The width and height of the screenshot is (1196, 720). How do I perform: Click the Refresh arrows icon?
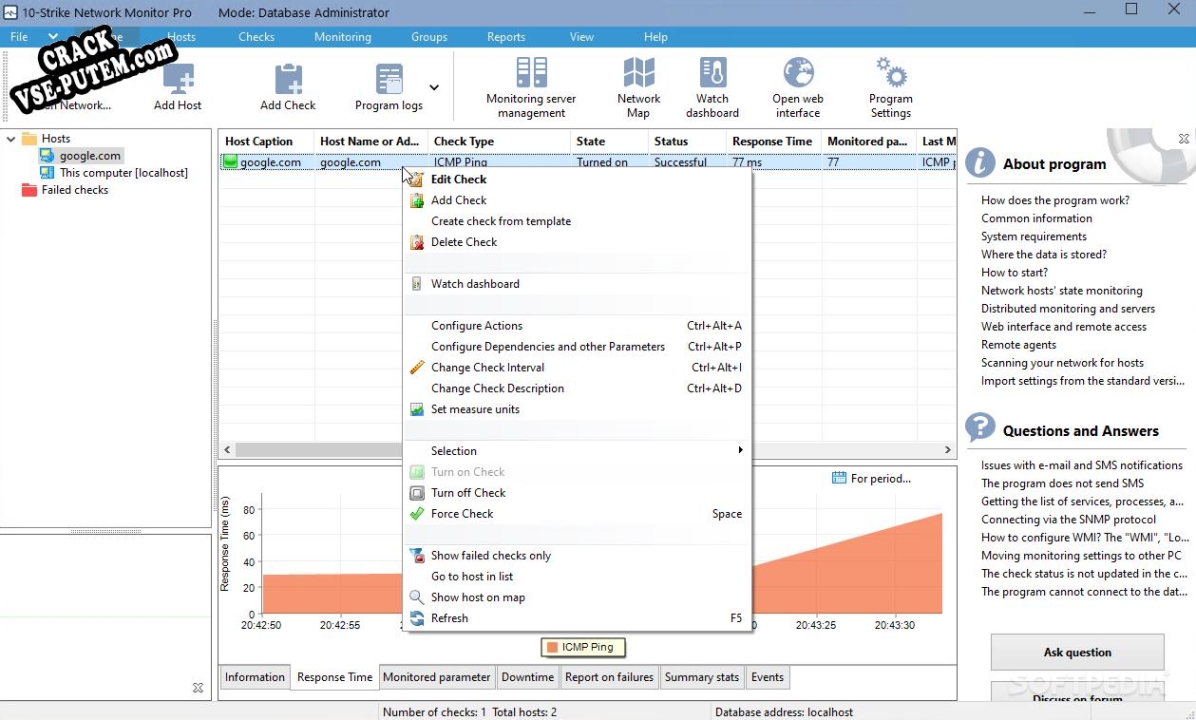[x=416, y=619]
